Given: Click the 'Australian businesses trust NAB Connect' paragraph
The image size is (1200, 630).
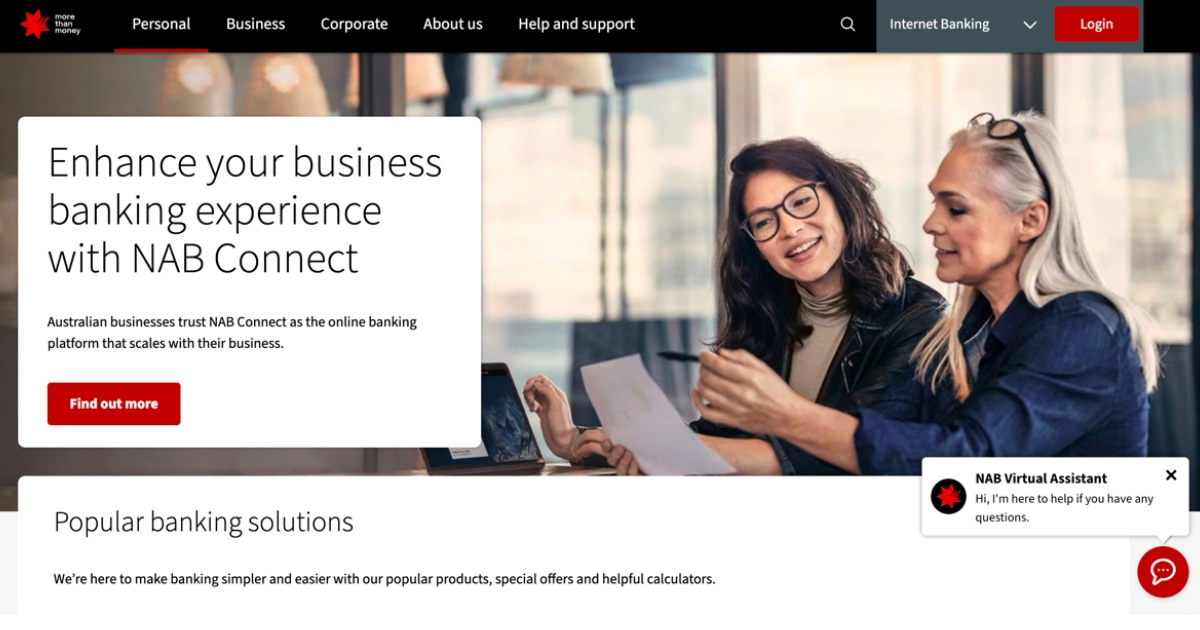Looking at the screenshot, I should click(232, 332).
